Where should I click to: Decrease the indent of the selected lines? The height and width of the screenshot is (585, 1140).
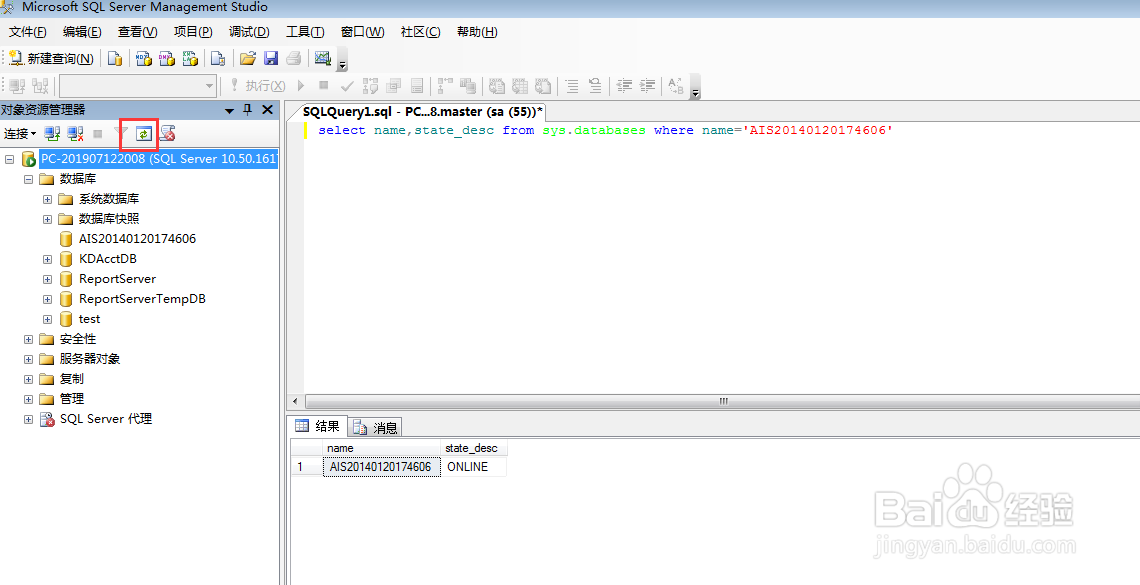point(624,86)
